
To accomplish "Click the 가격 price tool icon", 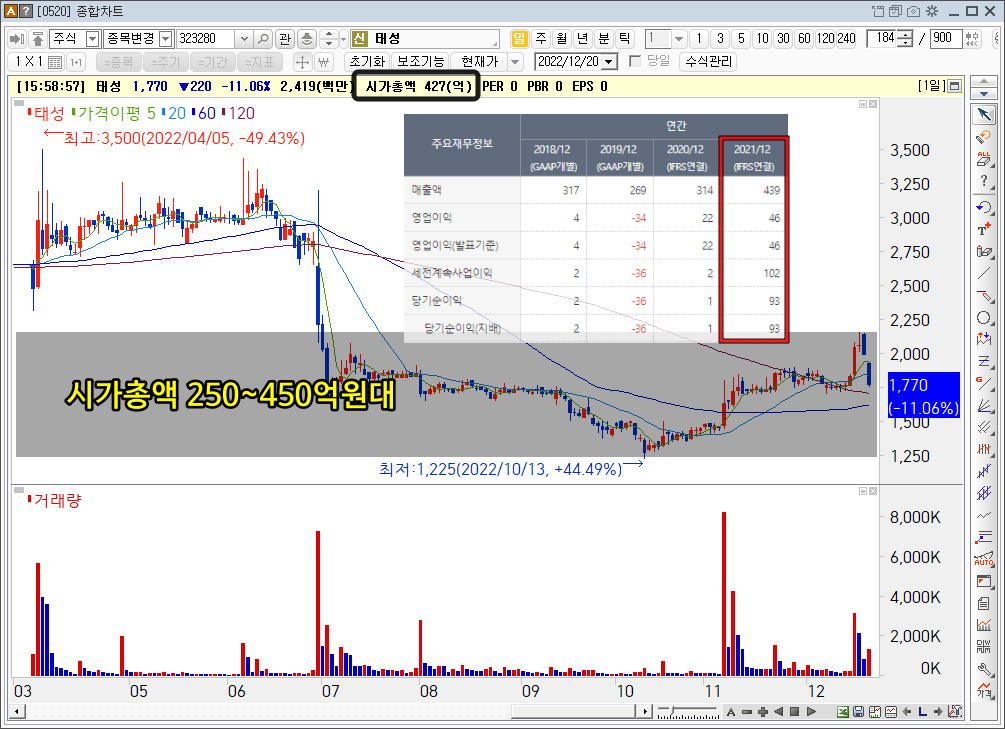I will click(984, 691).
